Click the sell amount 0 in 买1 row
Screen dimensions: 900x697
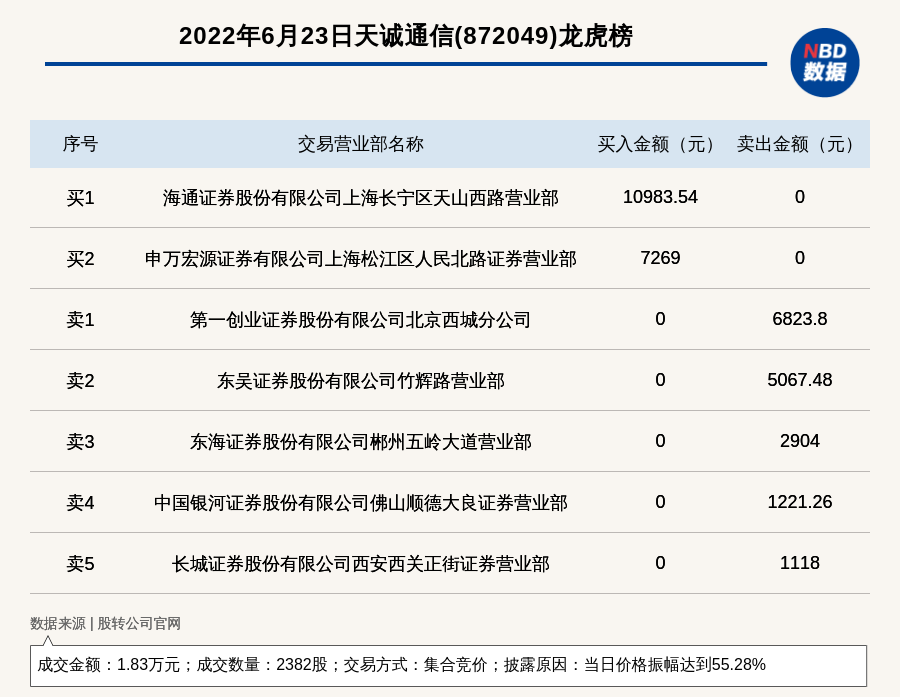pos(800,197)
